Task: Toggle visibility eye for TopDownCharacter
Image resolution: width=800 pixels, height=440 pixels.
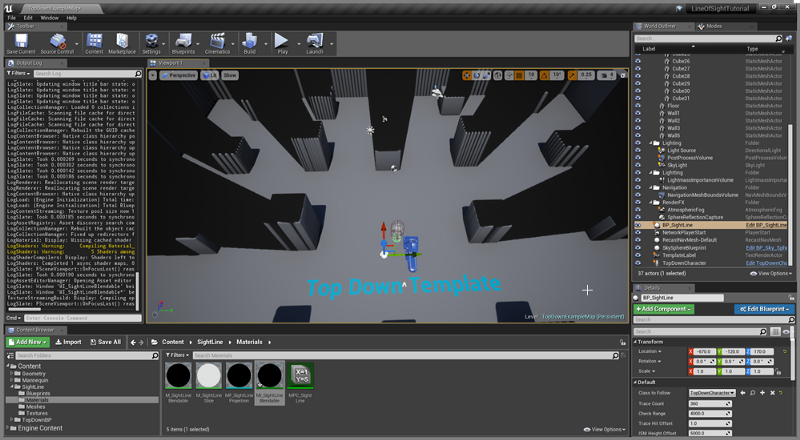Action: click(x=638, y=263)
